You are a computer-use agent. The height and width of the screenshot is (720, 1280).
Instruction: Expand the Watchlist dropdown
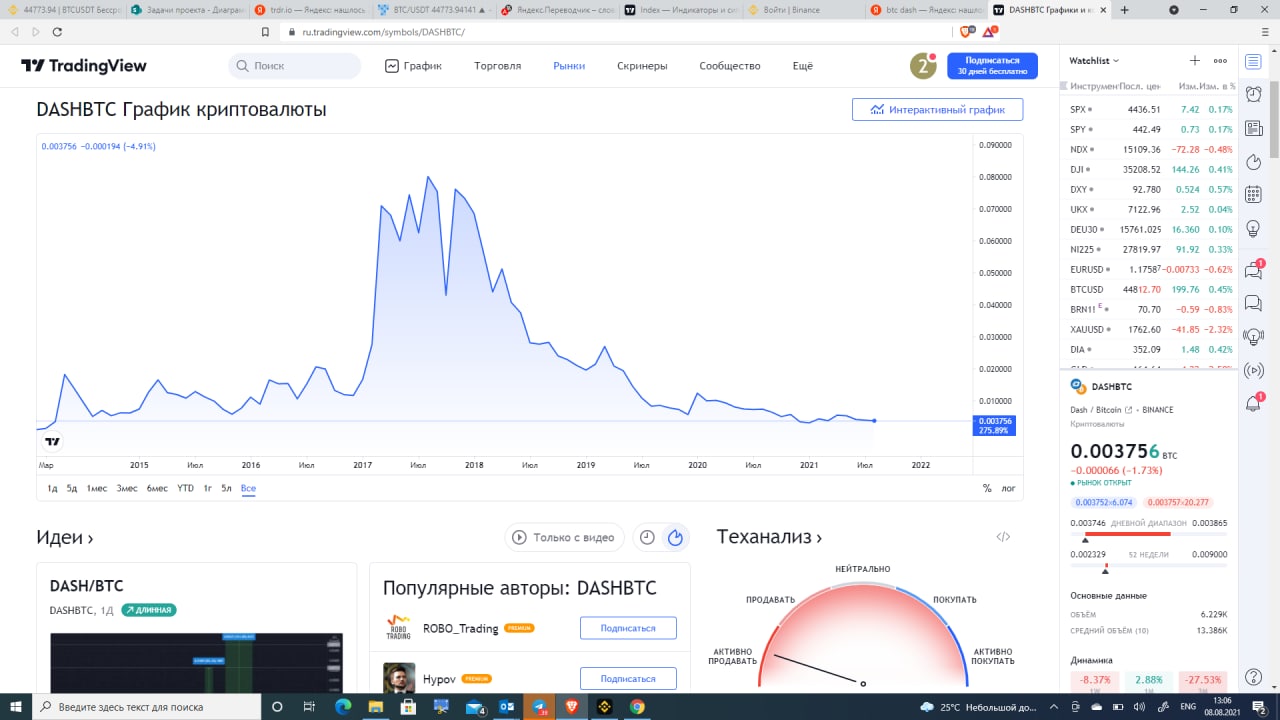[1094, 61]
